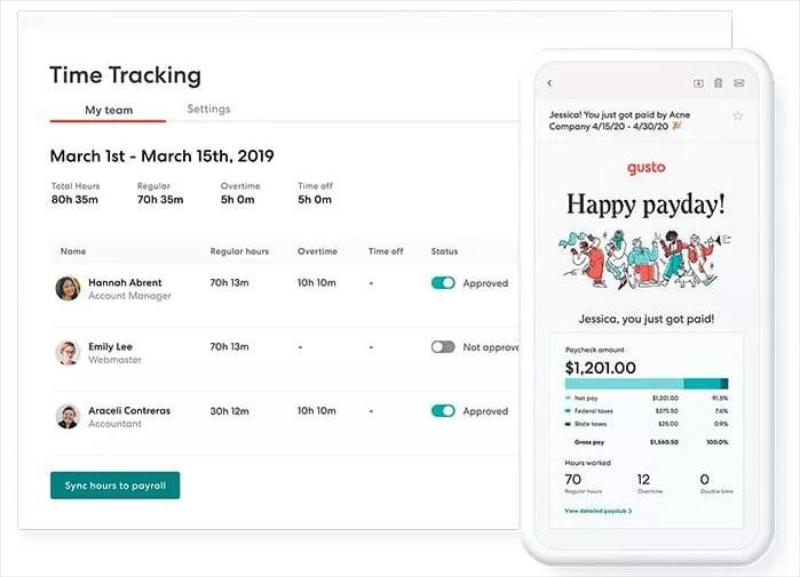Switch to the My team tab
This screenshot has width=800, height=577.
pos(108,110)
